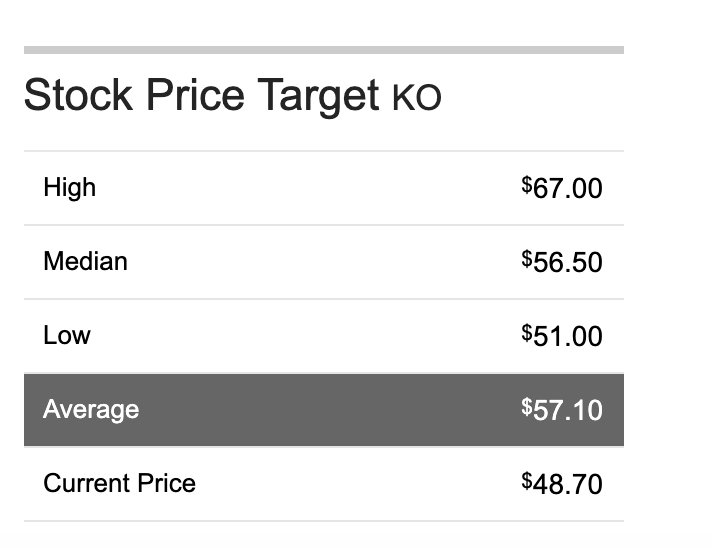Click the dark gap between Average and $57.10
Image resolution: width=712 pixels, height=548 pixels.
(x=330, y=410)
